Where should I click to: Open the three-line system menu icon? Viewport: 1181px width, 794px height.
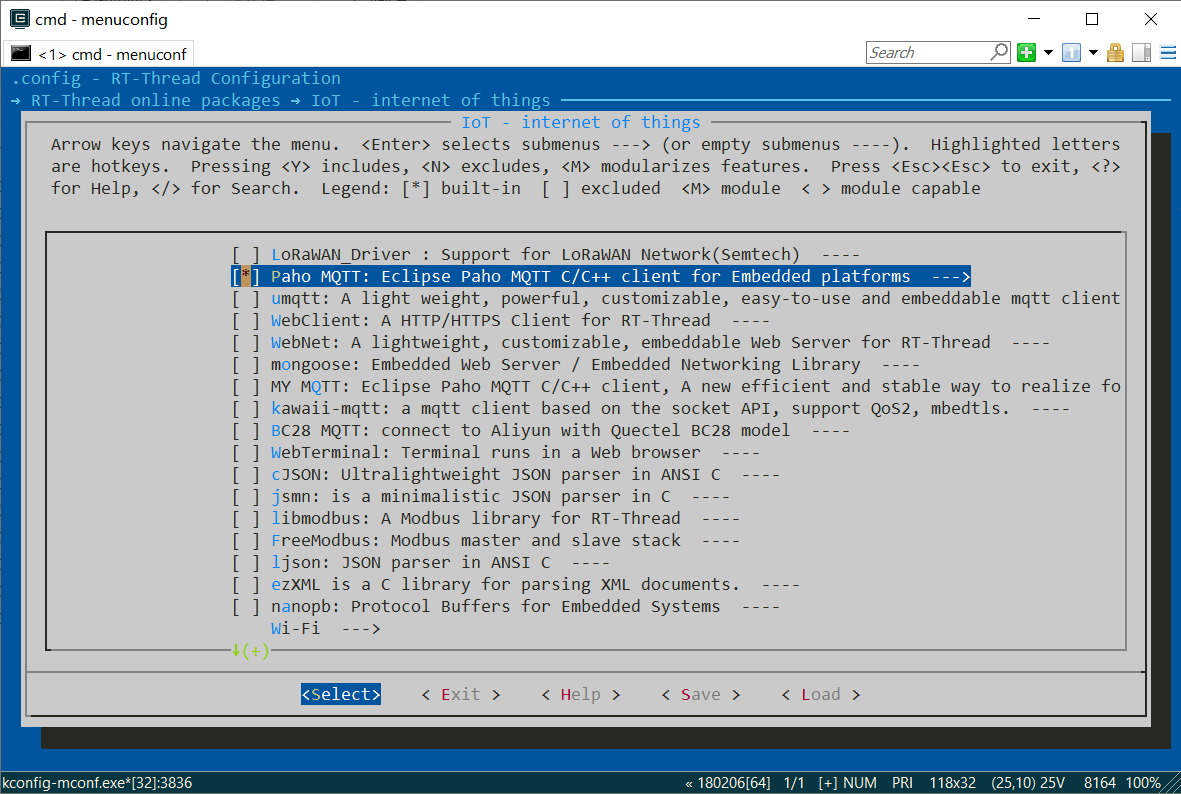(x=1168, y=53)
